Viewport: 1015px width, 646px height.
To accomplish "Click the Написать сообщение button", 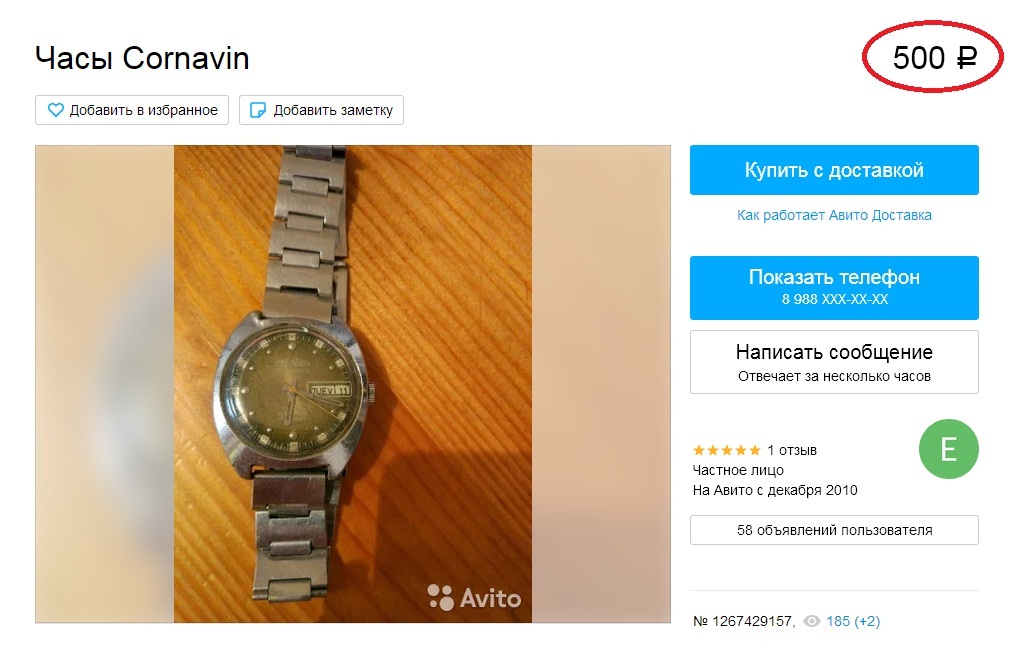I will [x=834, y=362].
